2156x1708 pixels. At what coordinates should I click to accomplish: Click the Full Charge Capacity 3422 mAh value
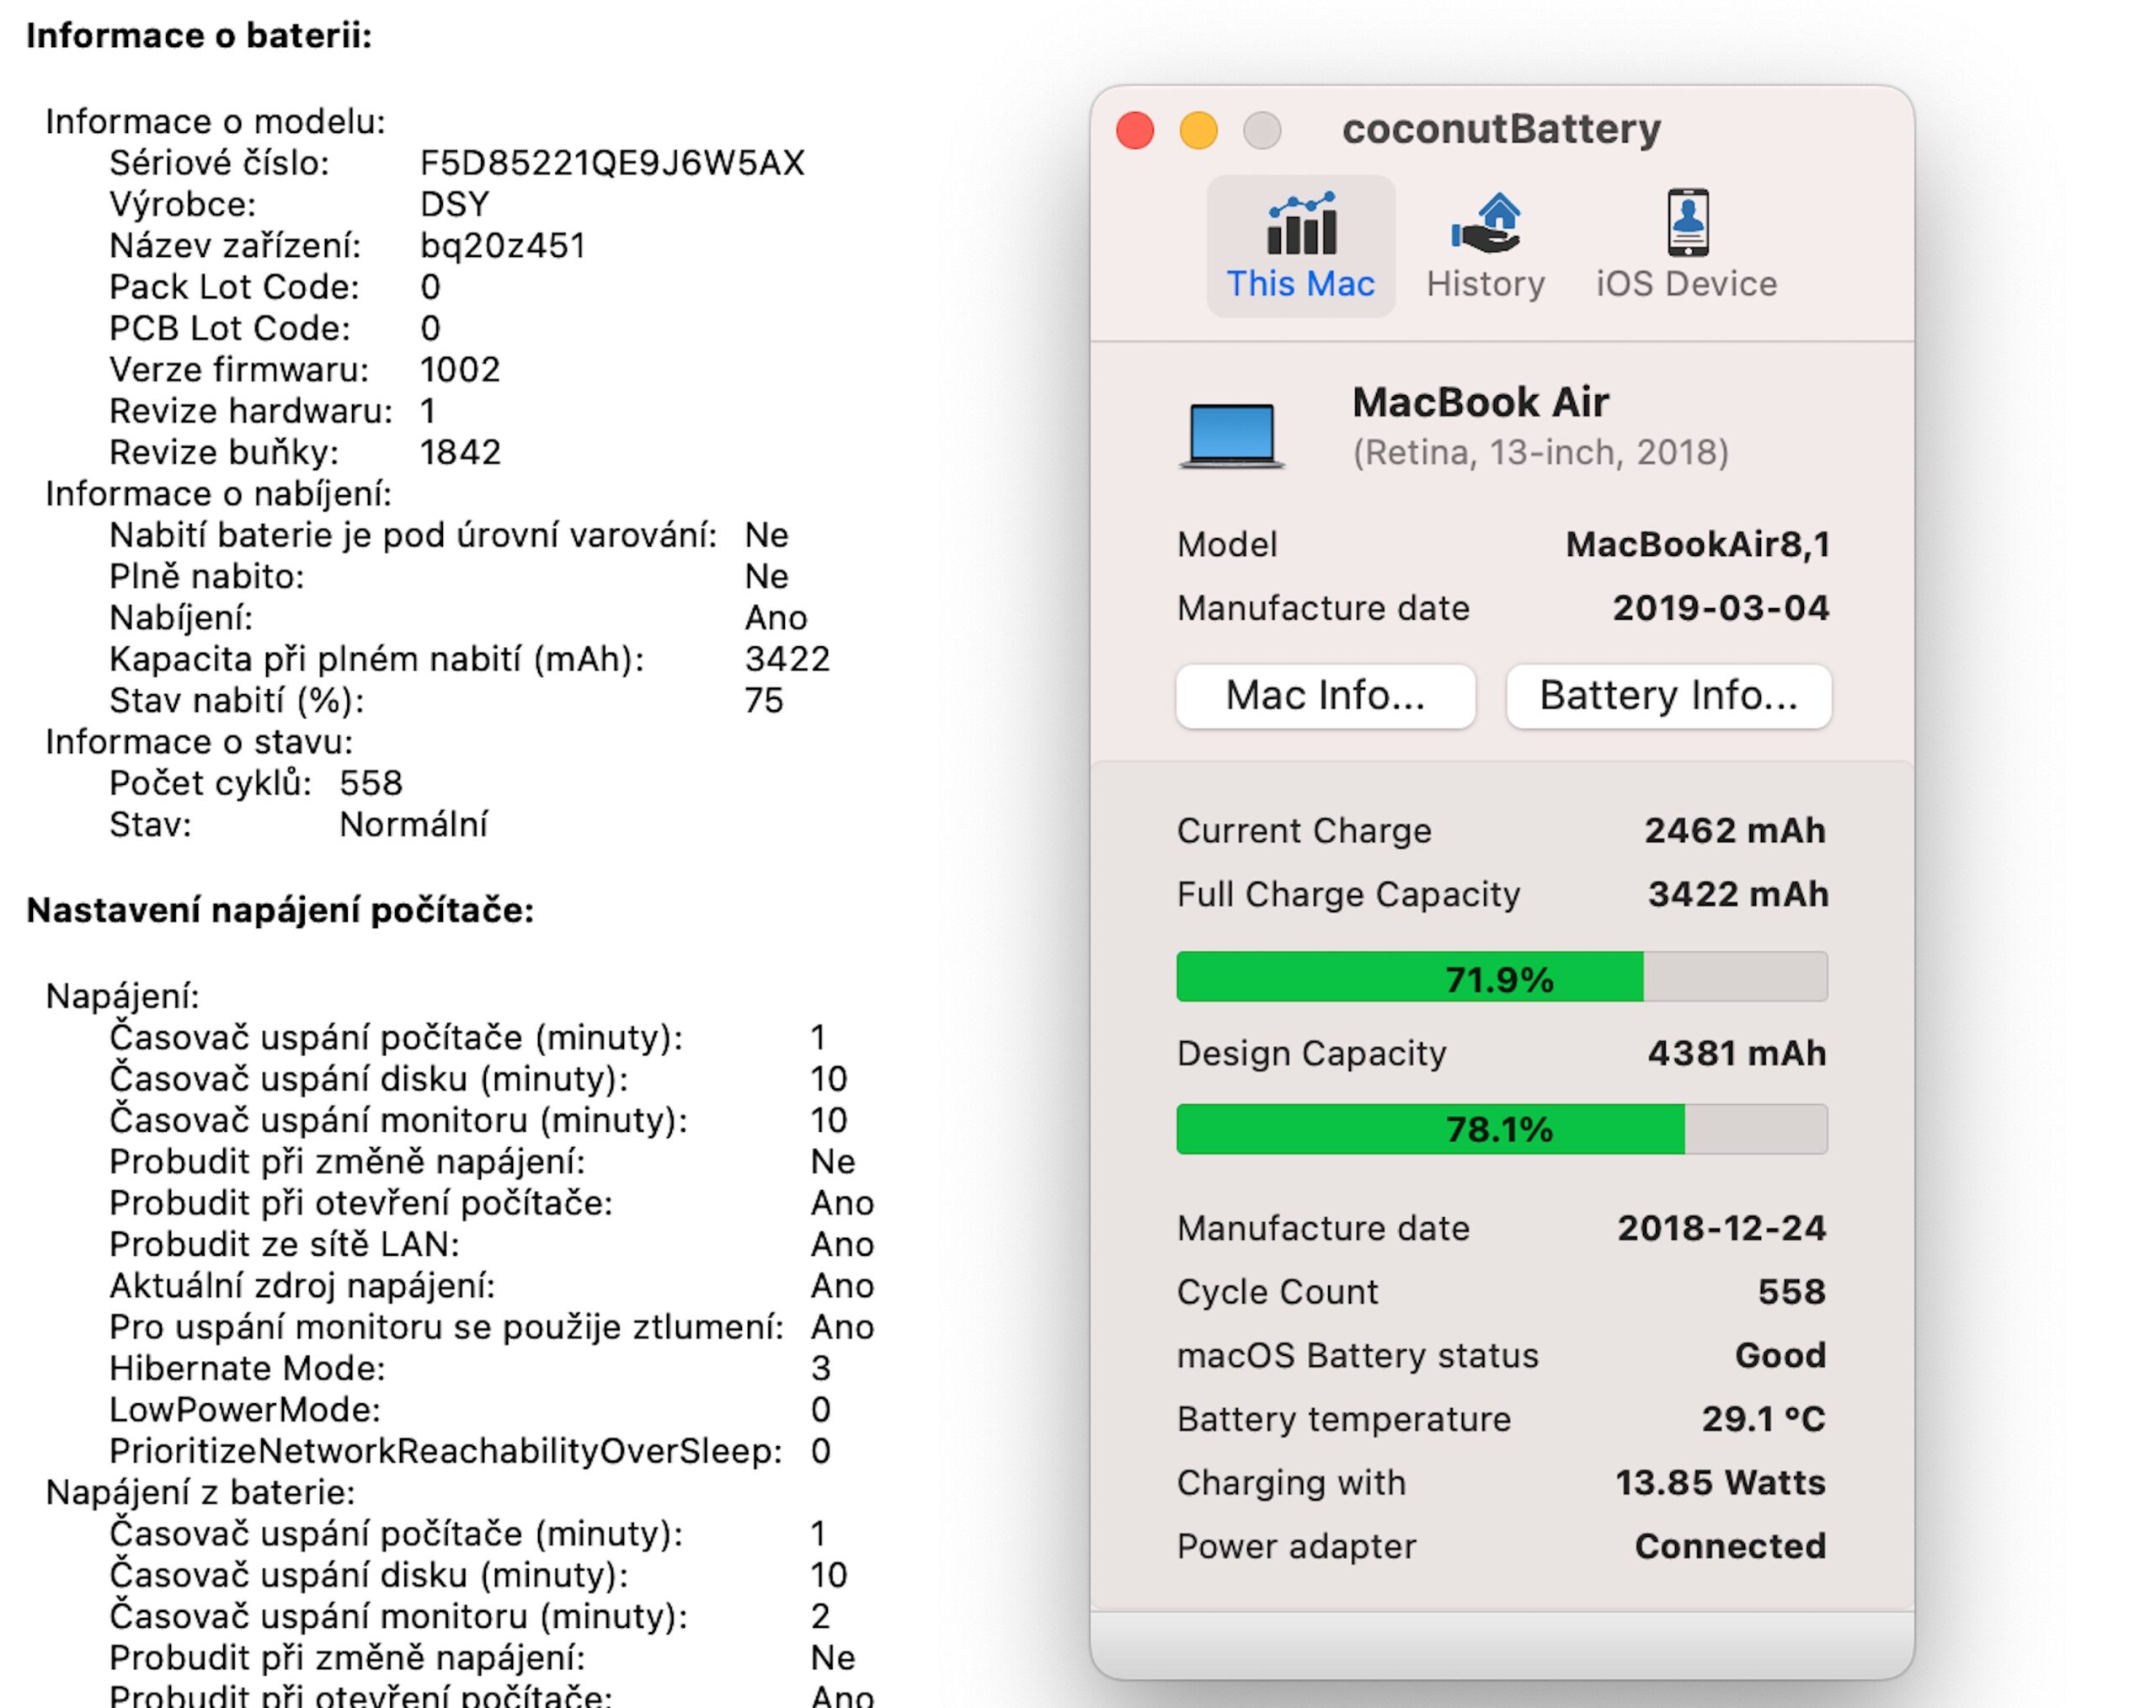(x=1738, y=894)
